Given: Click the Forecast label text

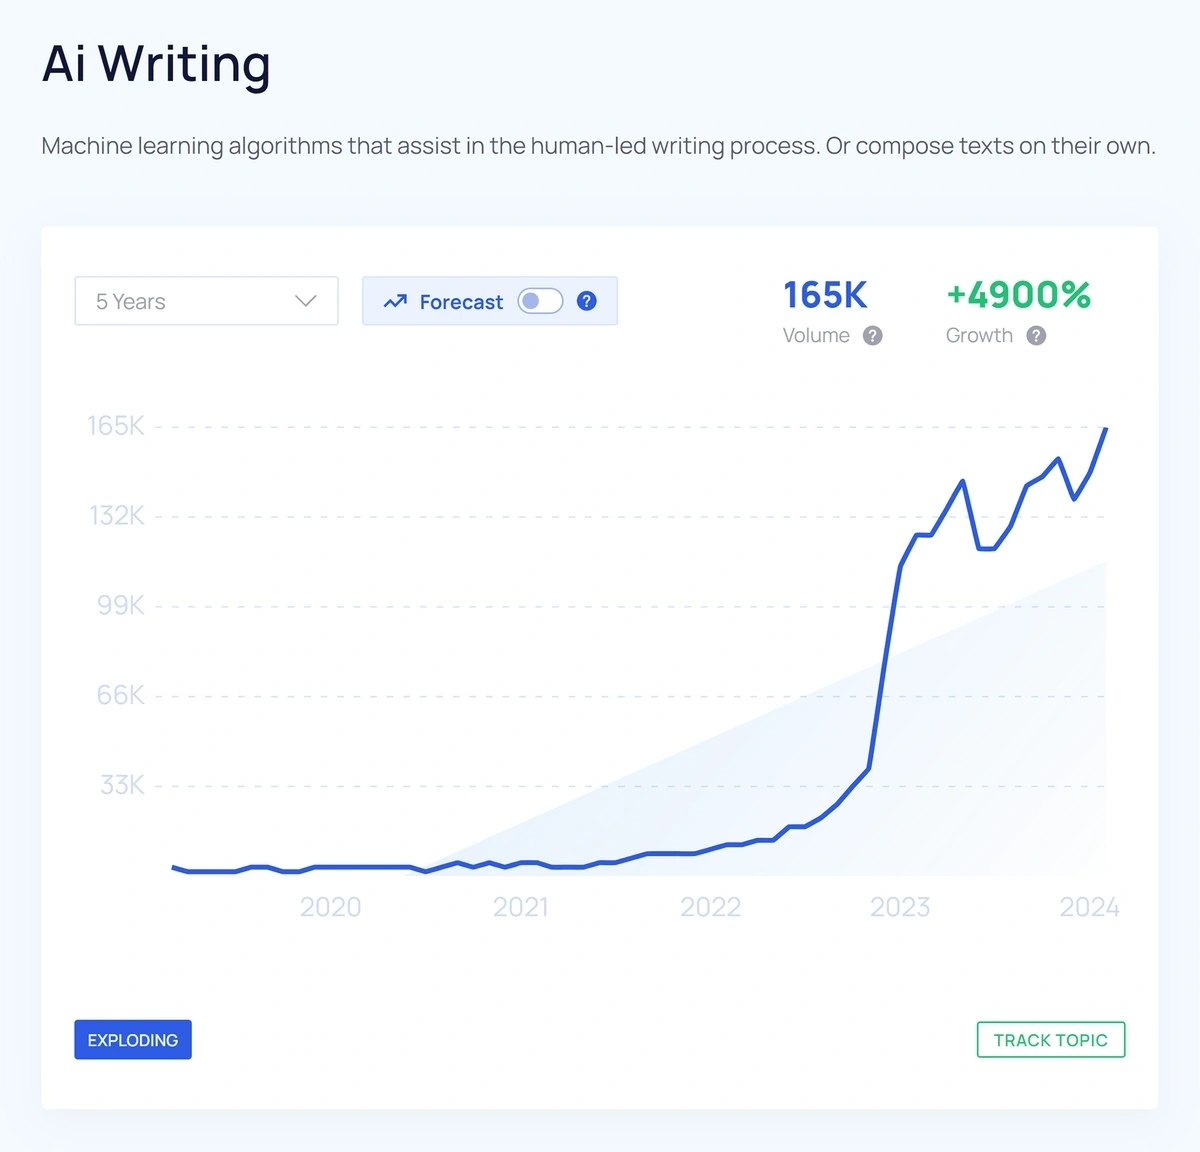Looking at the screenshot, I should pyautogui.click(x=461, y=302).
